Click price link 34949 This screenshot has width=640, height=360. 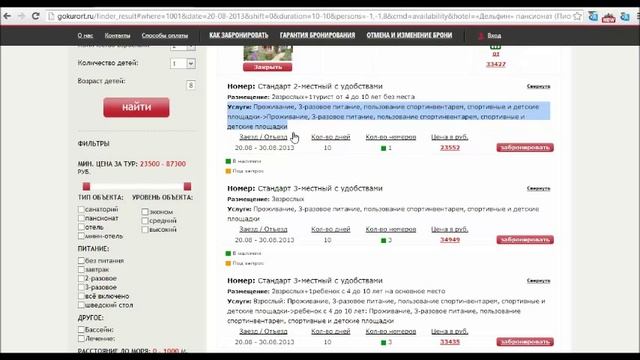click(450, 240)
